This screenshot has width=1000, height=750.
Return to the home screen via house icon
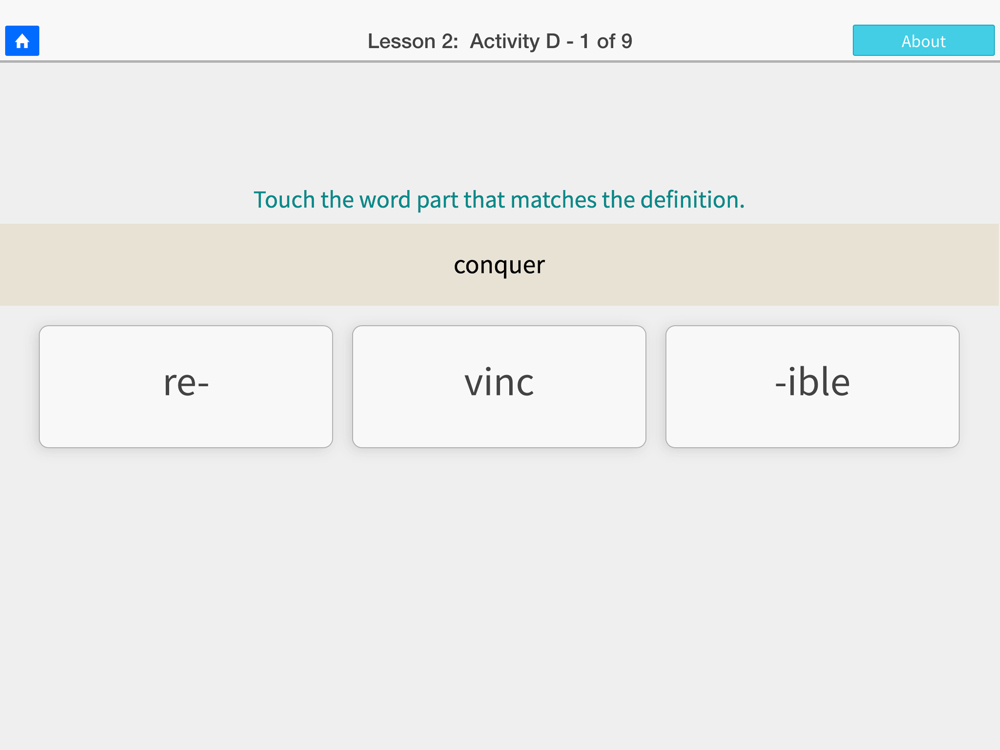(x=22, y=41)
